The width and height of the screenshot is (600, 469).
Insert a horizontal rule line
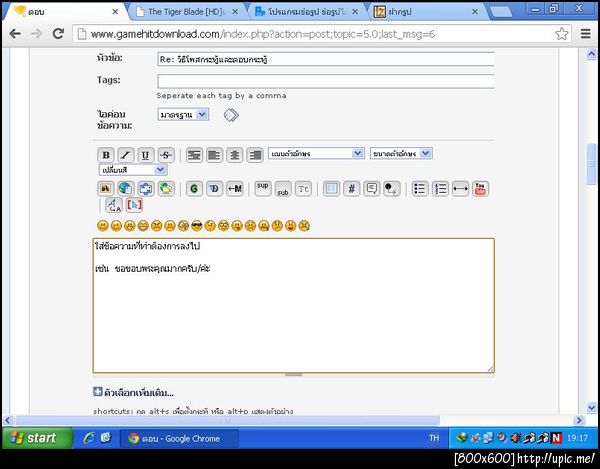(x=460, y=189)
